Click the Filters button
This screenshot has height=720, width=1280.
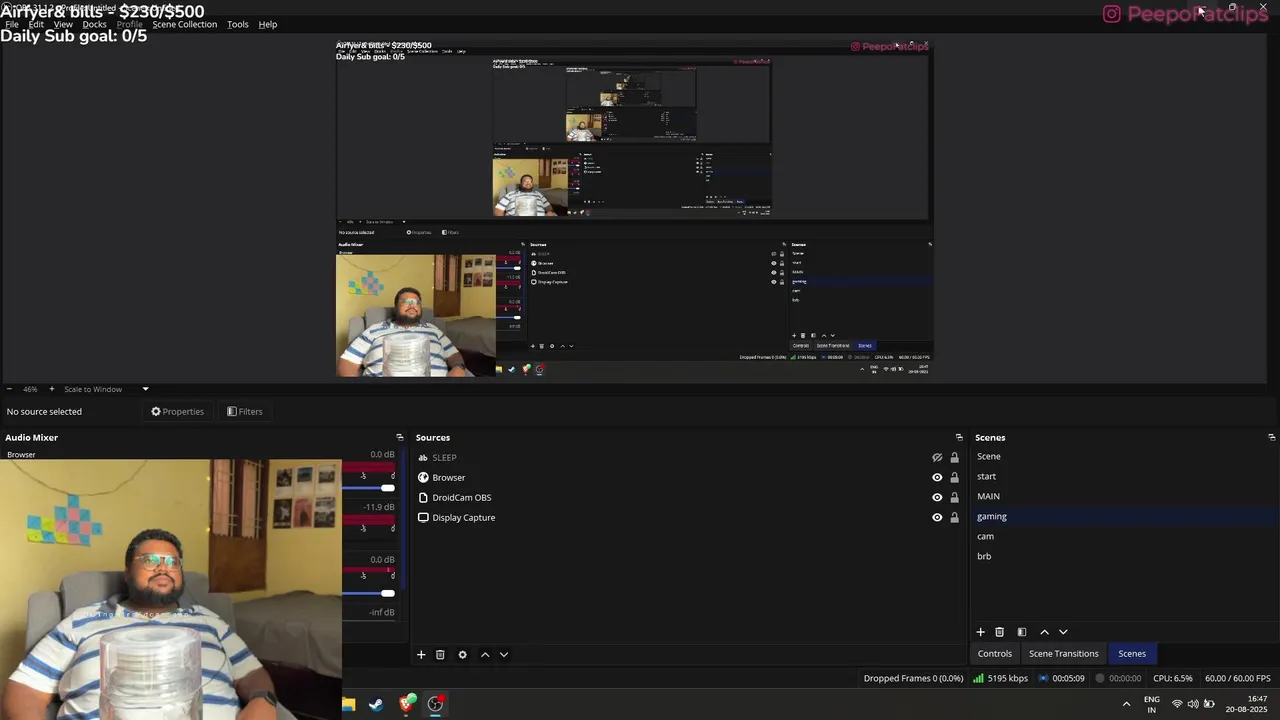point(245,412)
